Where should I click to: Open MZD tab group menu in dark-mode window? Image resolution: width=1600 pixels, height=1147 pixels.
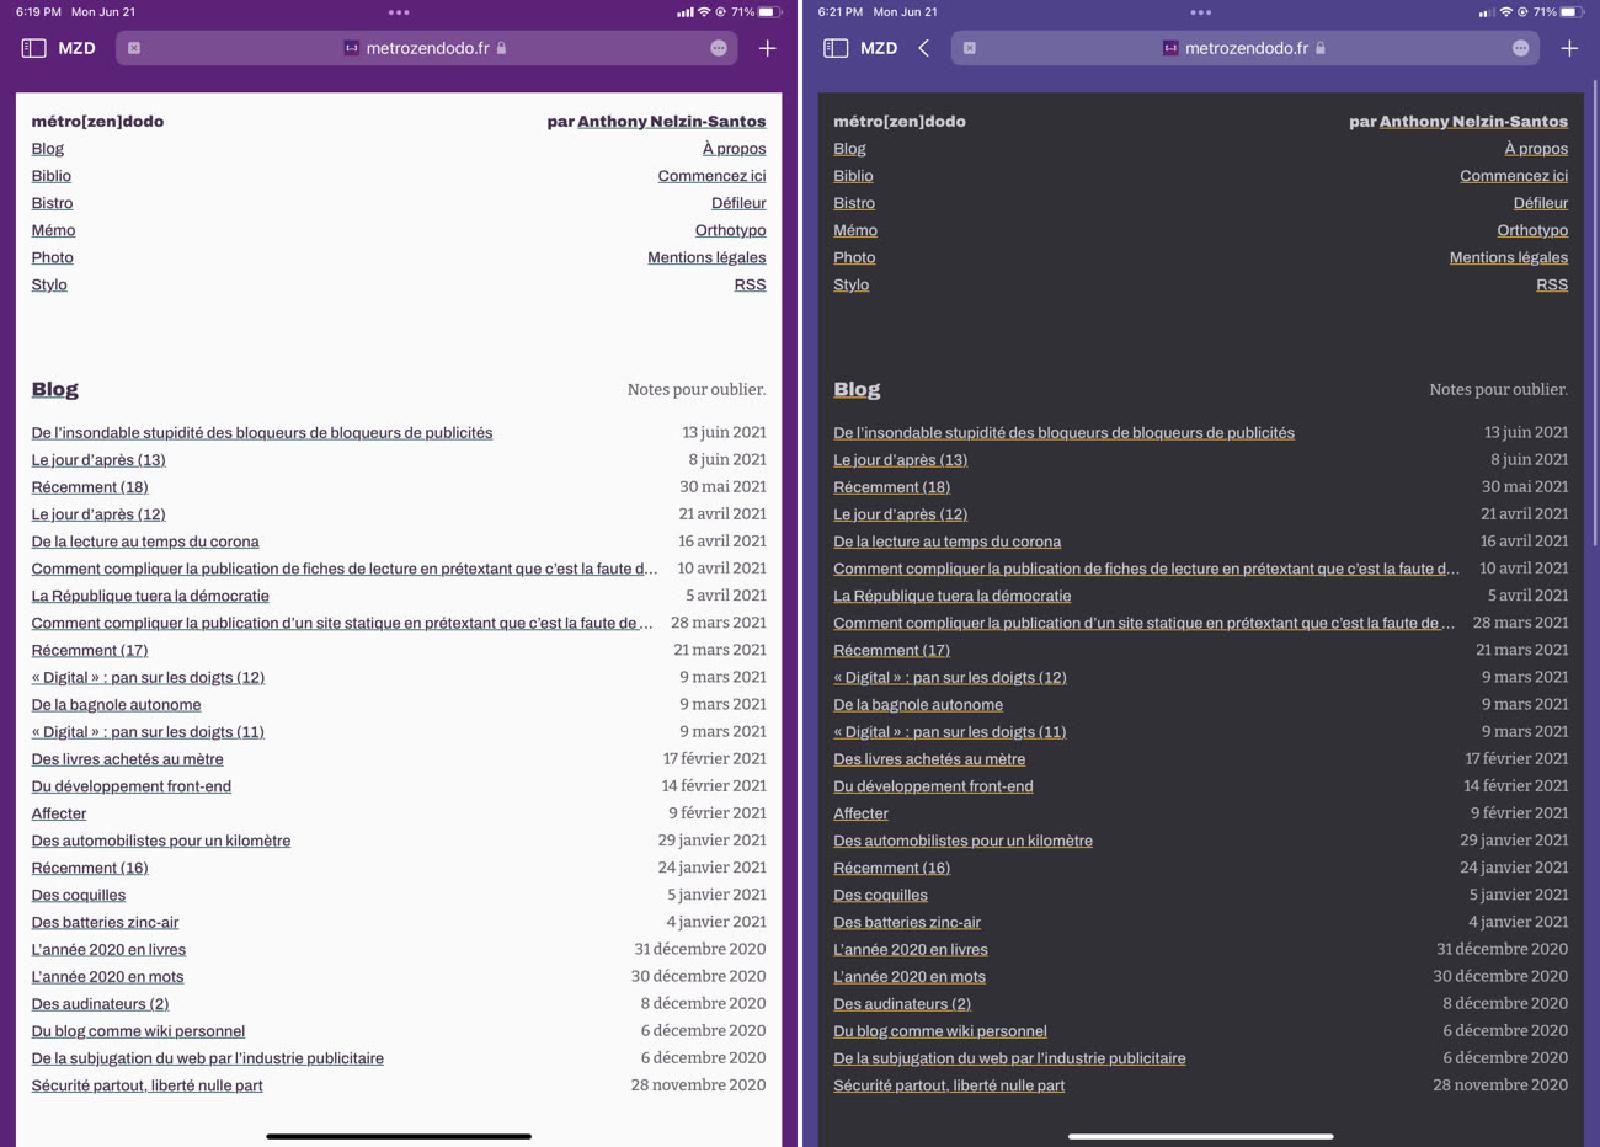pyautogui.click(x=879, y=48)
